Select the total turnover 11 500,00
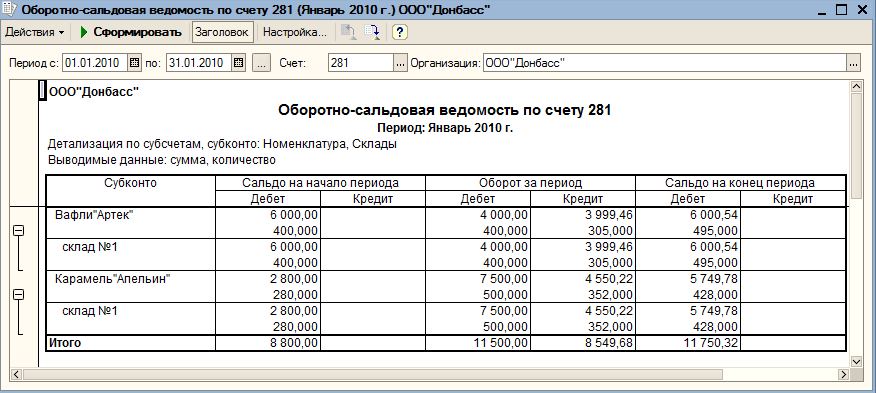 [500, 343]
